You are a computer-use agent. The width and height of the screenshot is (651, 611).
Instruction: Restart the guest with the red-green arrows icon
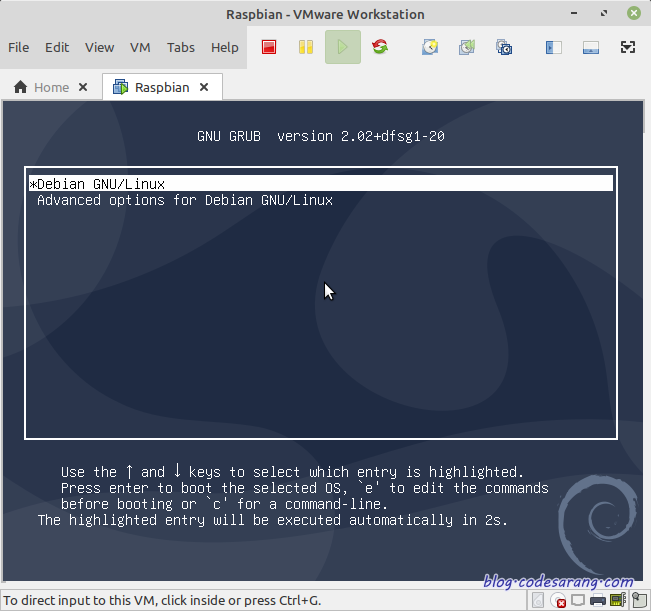tap(380, 47)
